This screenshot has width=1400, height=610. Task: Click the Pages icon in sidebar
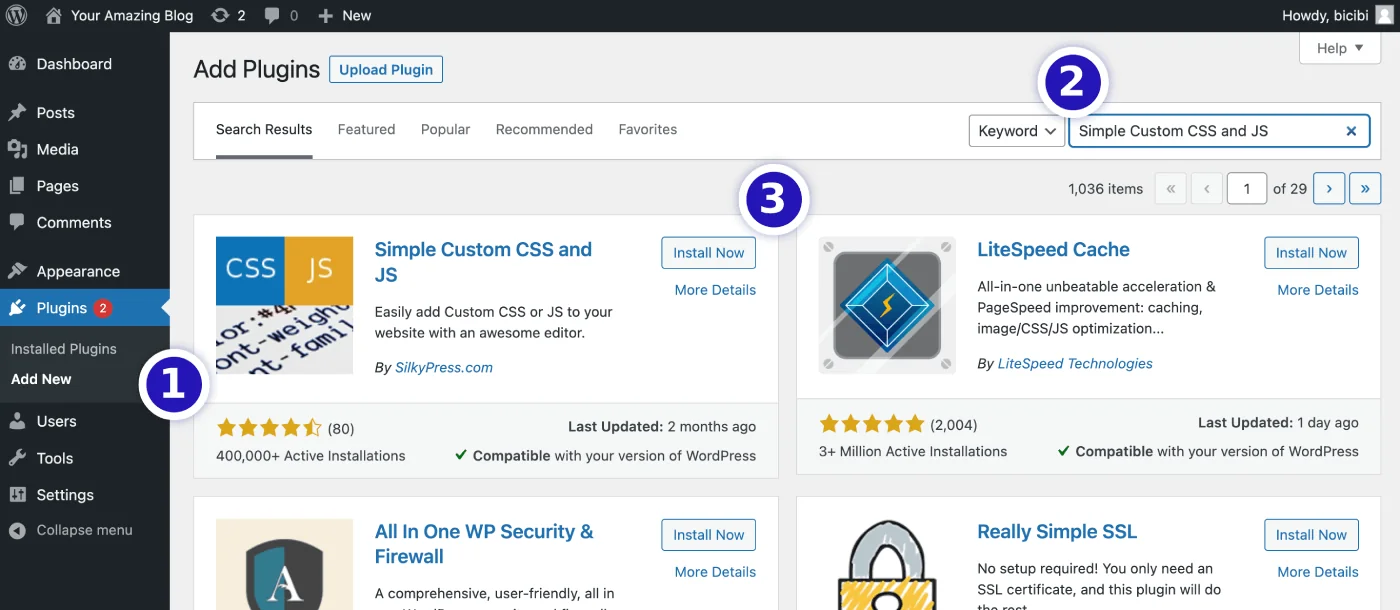tap(17, 186)
